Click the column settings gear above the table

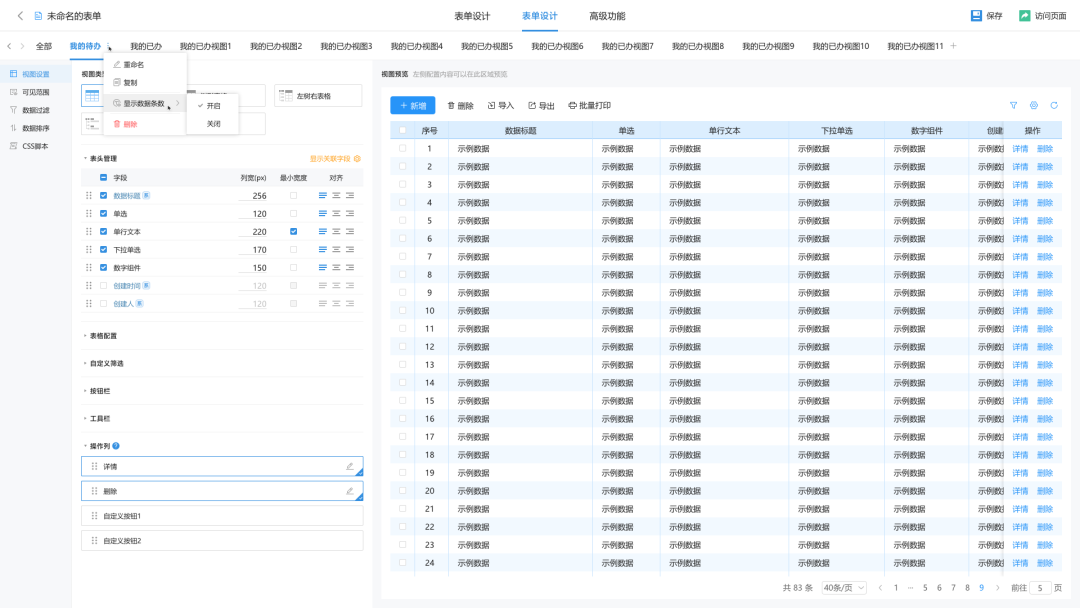[x=1034, y=105]
